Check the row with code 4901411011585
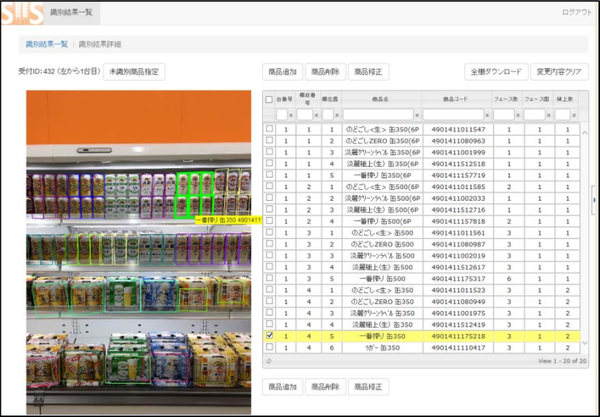The image size is (600, 417). [269, 186]
